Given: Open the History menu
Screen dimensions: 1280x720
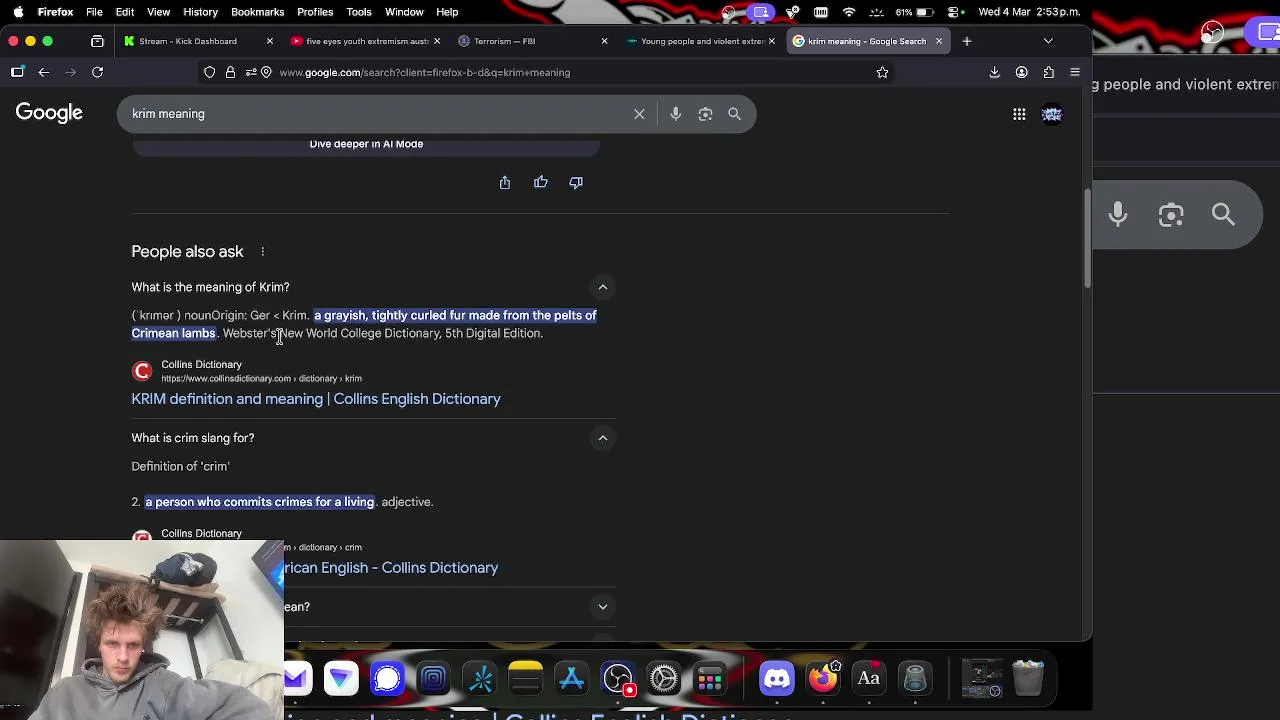Looking at the screenshot, I should [200, 12].
